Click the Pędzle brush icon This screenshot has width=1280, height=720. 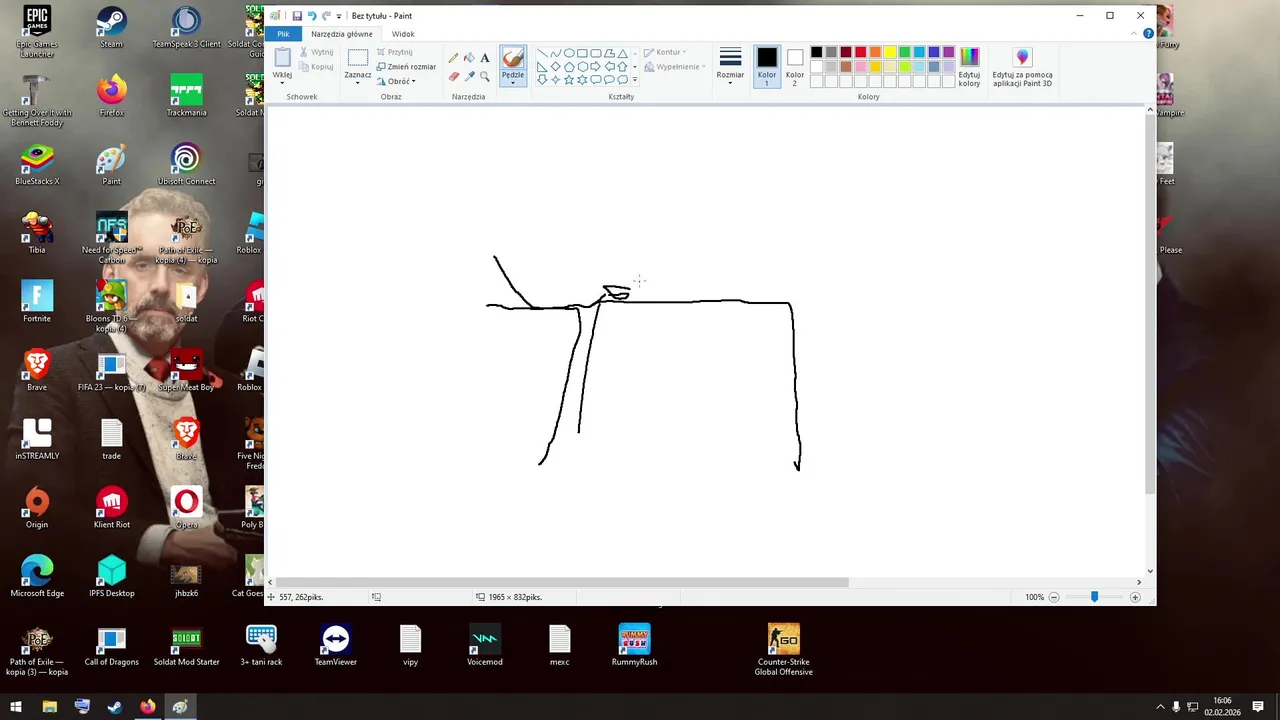click(x=513, y=58)
